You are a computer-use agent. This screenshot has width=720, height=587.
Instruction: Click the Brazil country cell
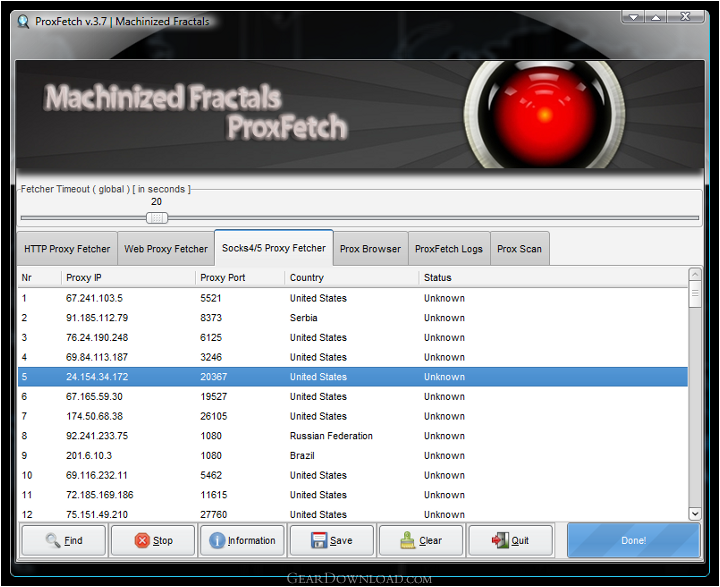302,456
